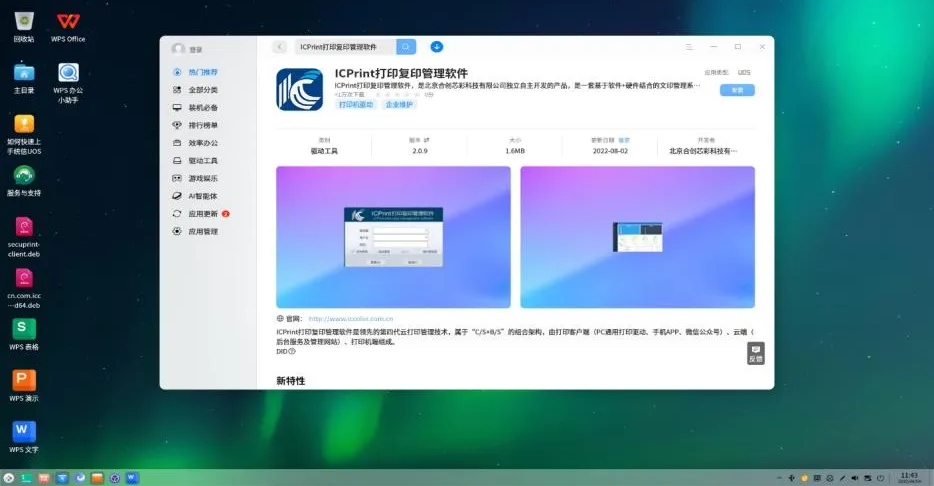Click the ICPrint打印复印管理软件 title
Screen dimensions: 934x486
click(401, 73)
